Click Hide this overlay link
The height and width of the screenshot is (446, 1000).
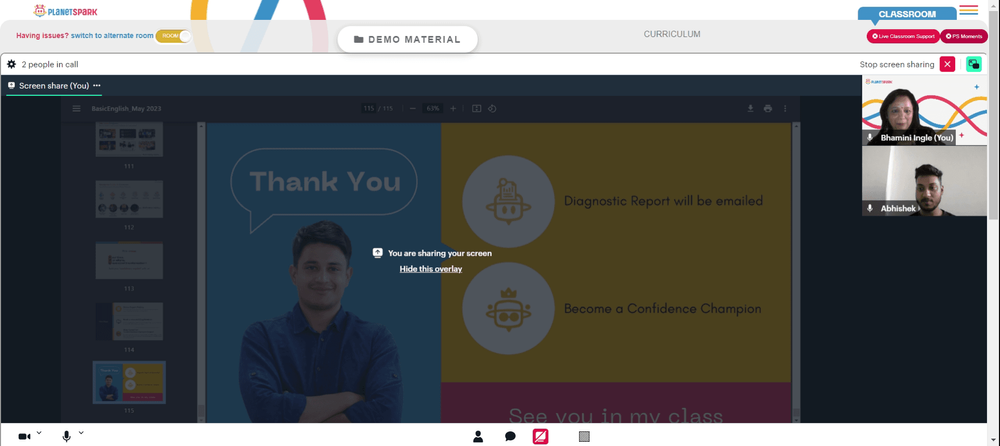[x=430, y=269]
